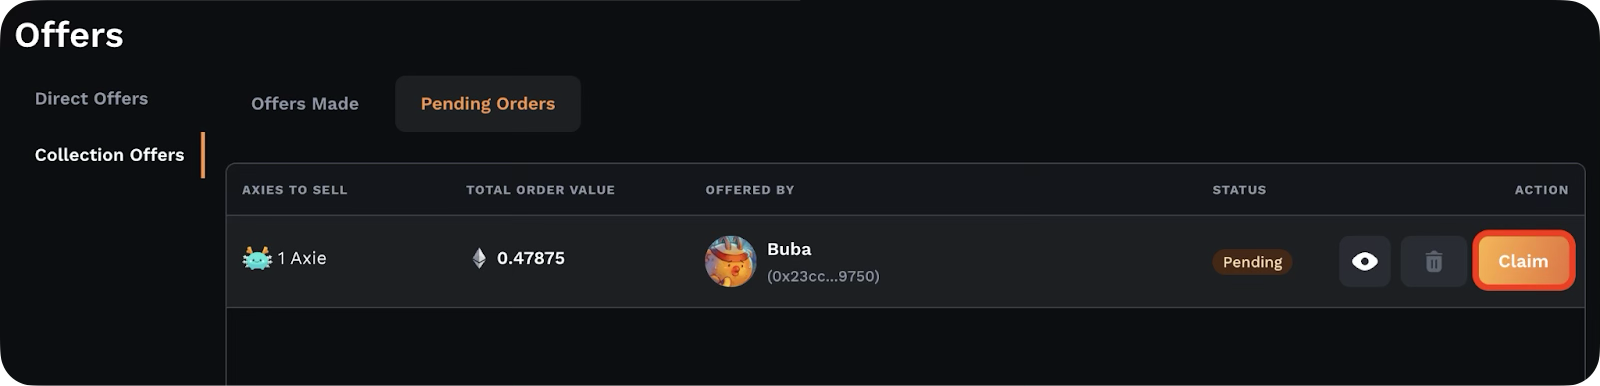This screenshot has width=1600, height=386.
Task: Select the Pending Orders tab
Action: click(x=488, y=104)
